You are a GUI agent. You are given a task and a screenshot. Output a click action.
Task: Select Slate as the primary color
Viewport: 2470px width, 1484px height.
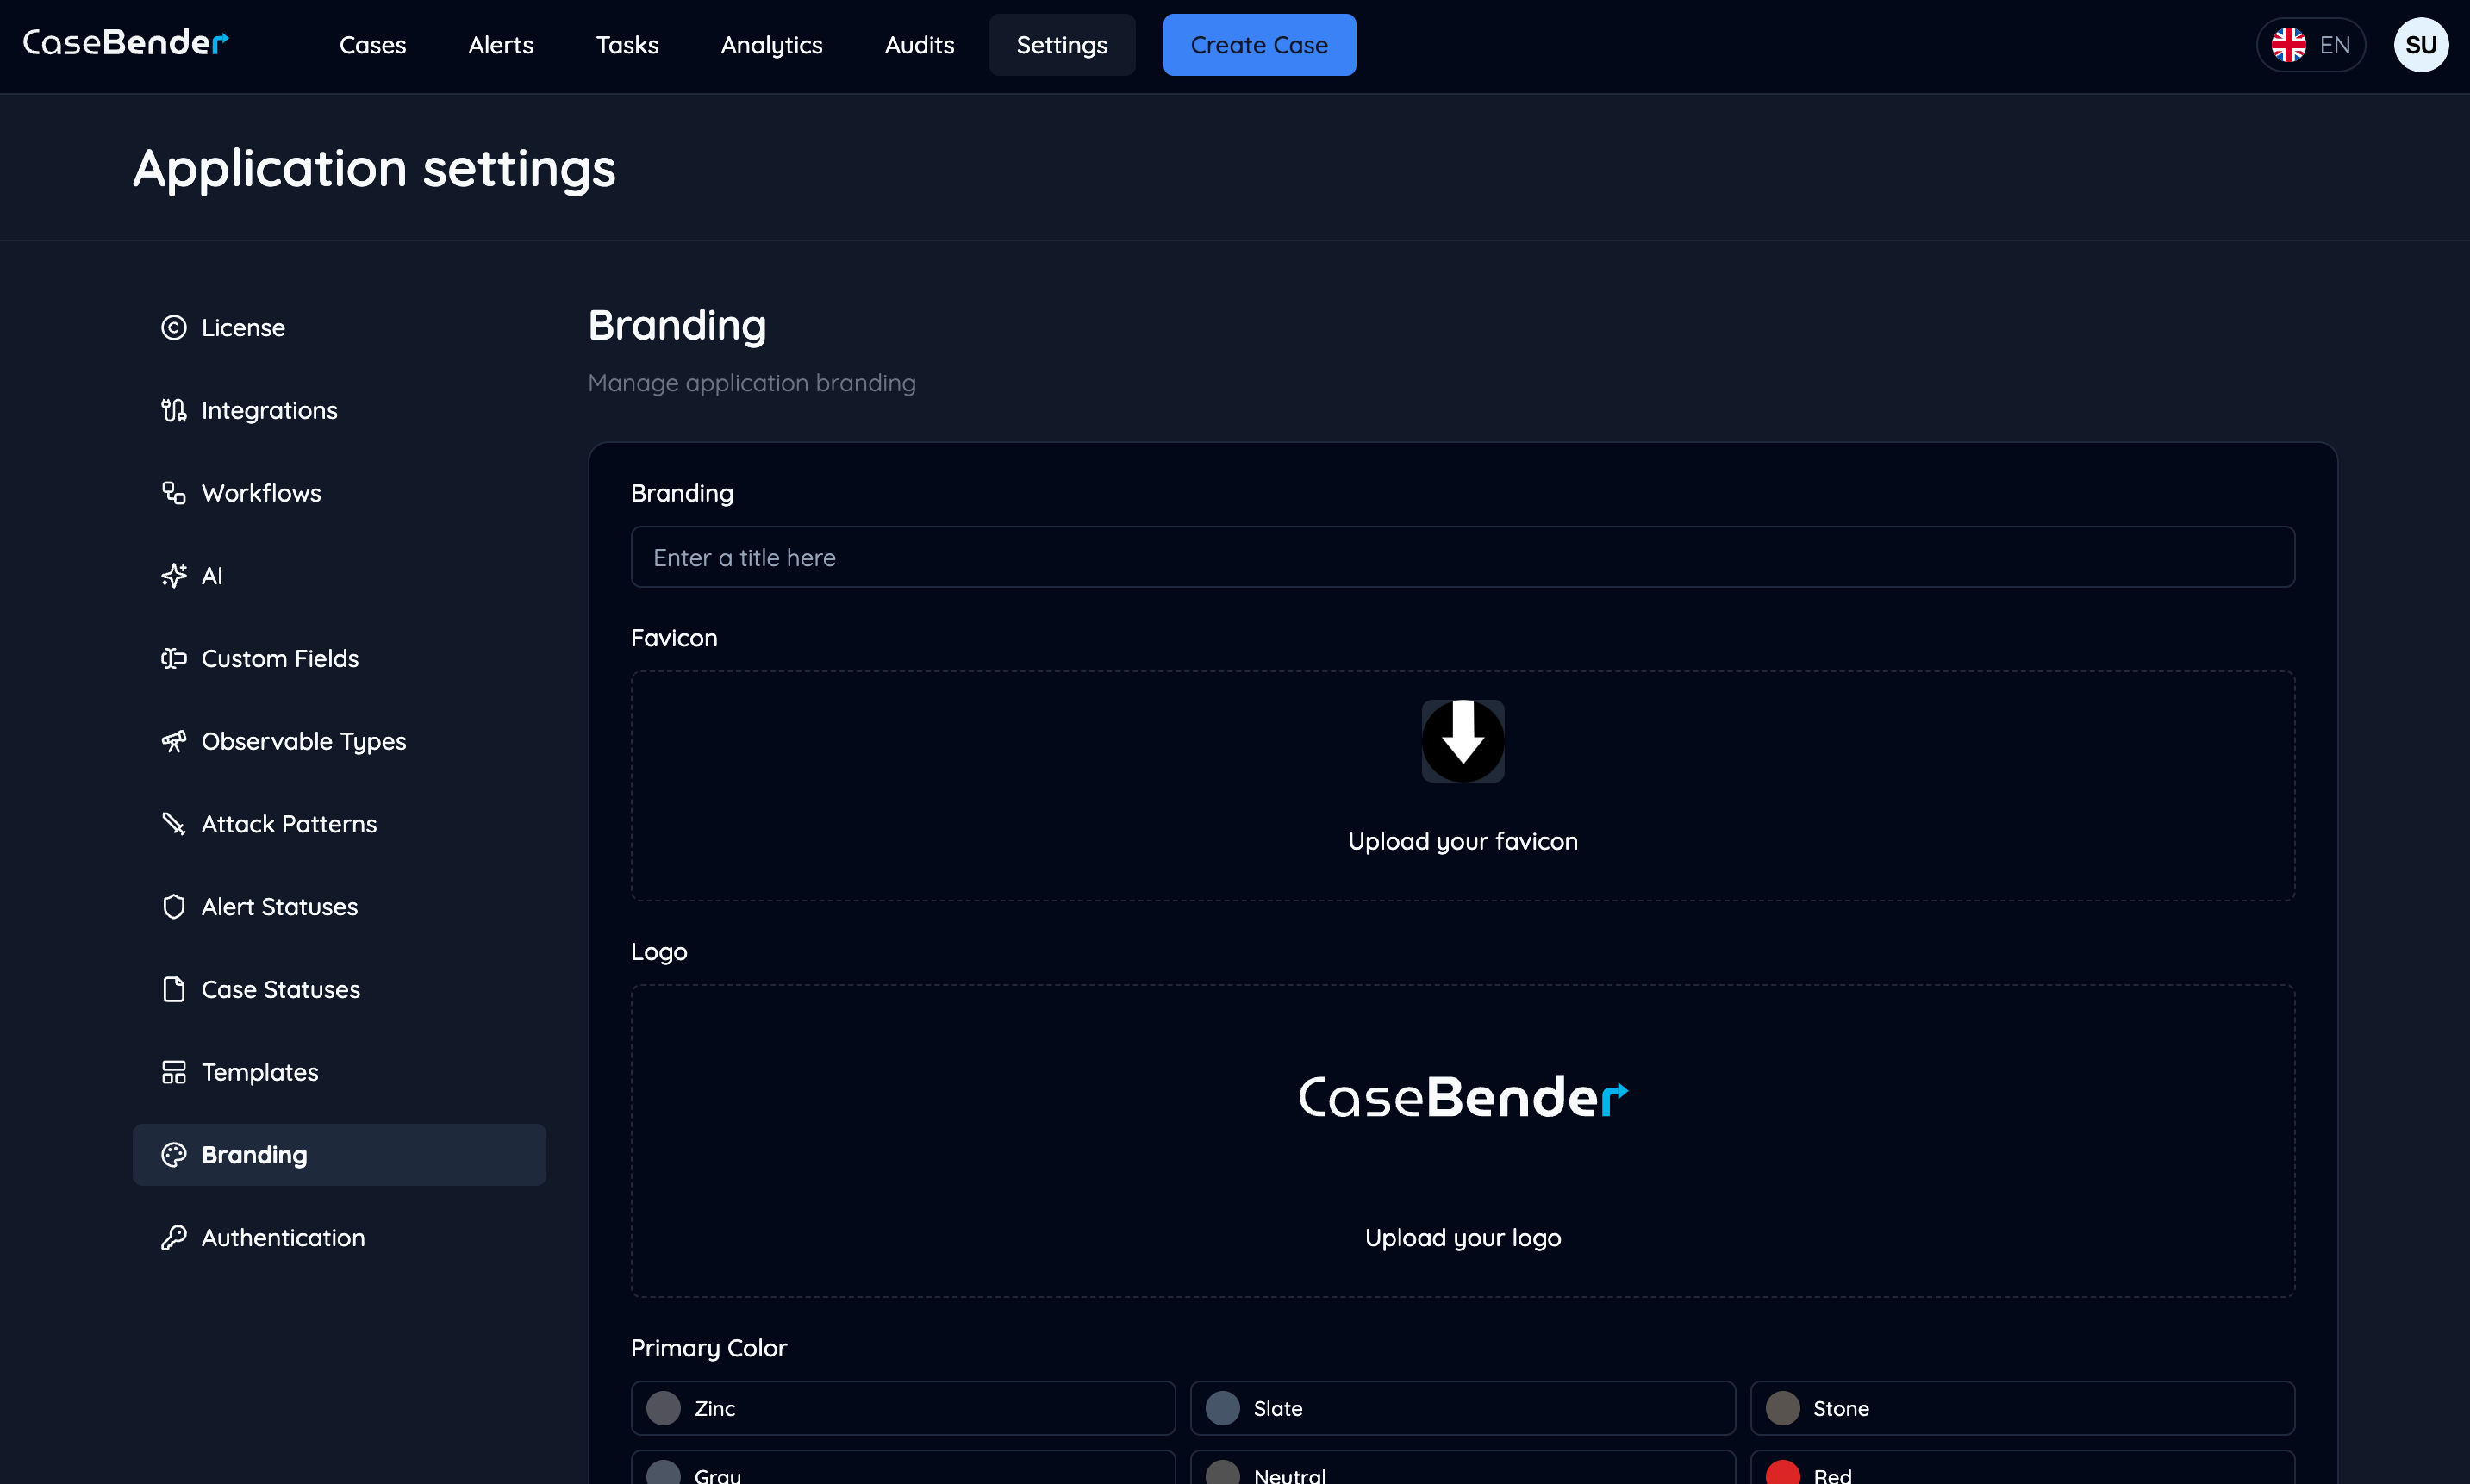(1462, 1407)
